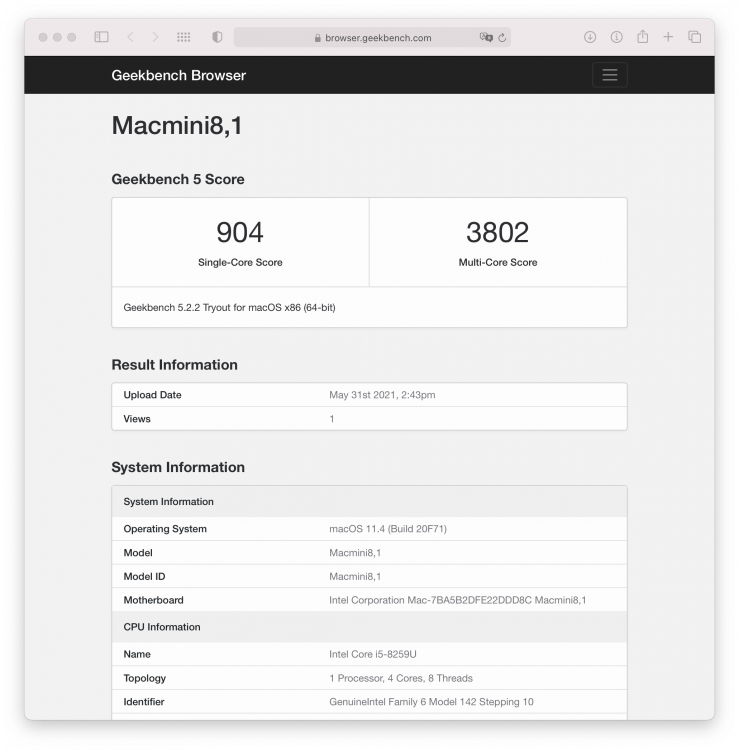Click the Views count value 1
Viewport: 739px width, 750px height.
point(331,419)
